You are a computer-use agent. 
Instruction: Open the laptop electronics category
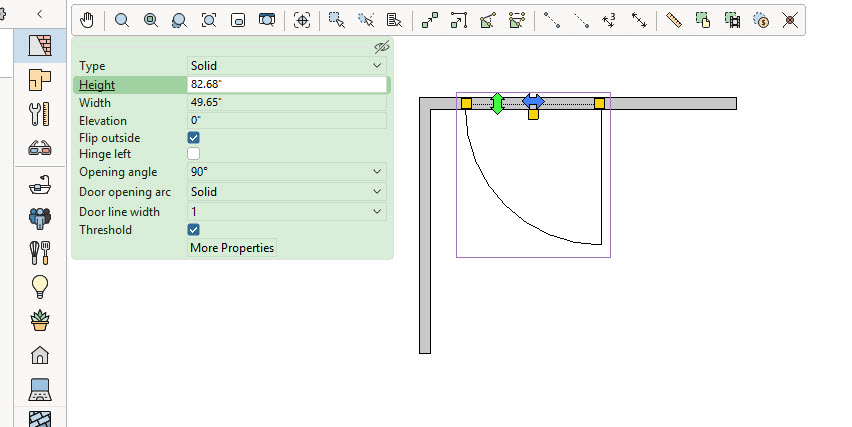point(40,389)
